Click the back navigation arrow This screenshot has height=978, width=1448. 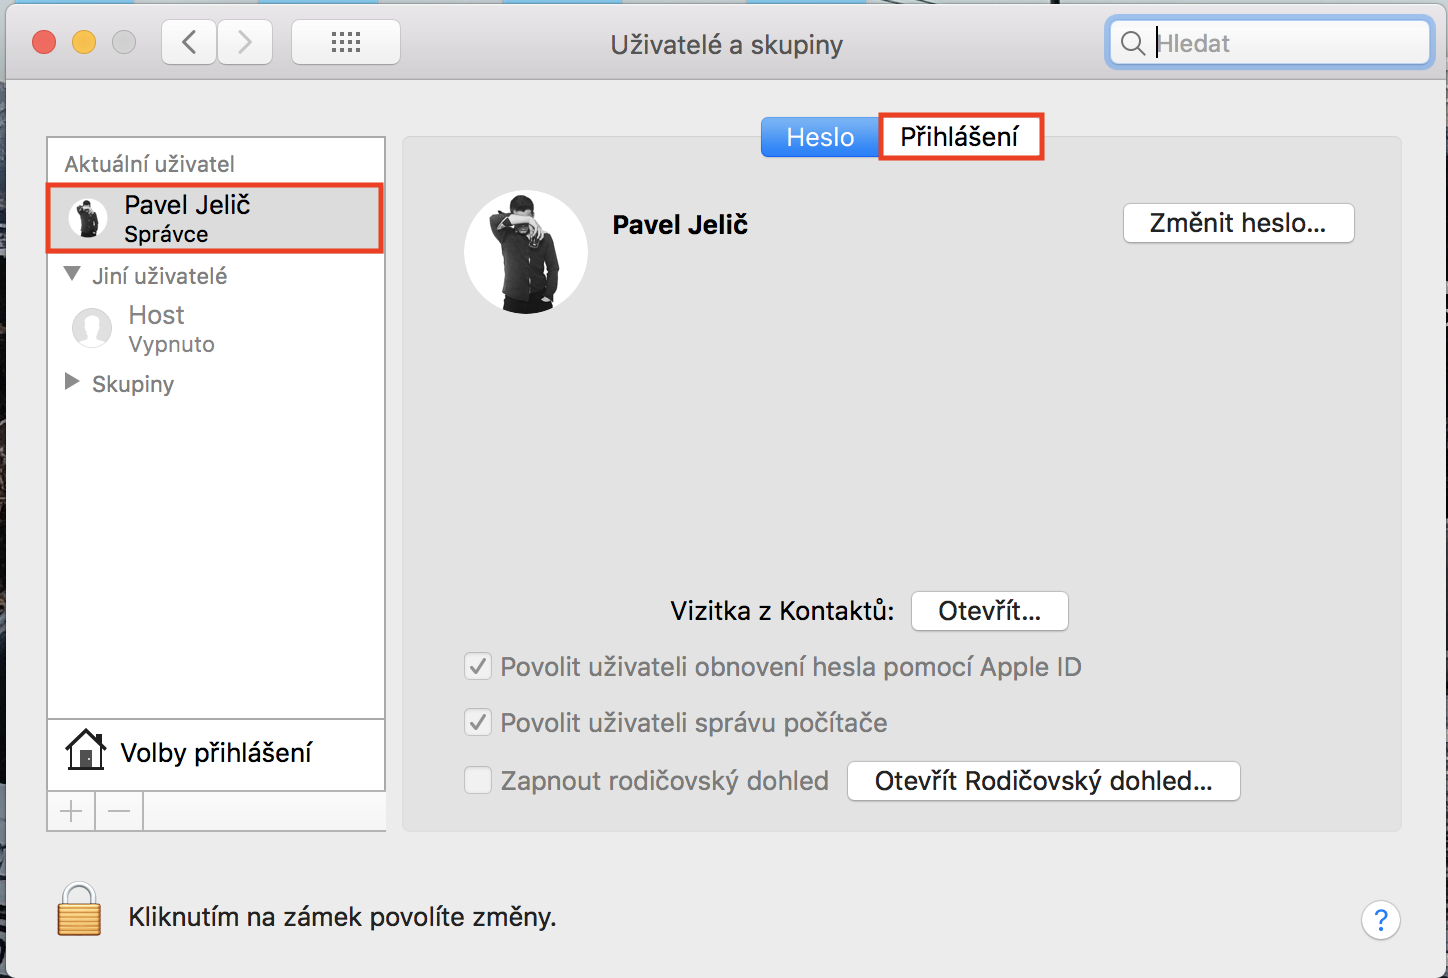189,43
